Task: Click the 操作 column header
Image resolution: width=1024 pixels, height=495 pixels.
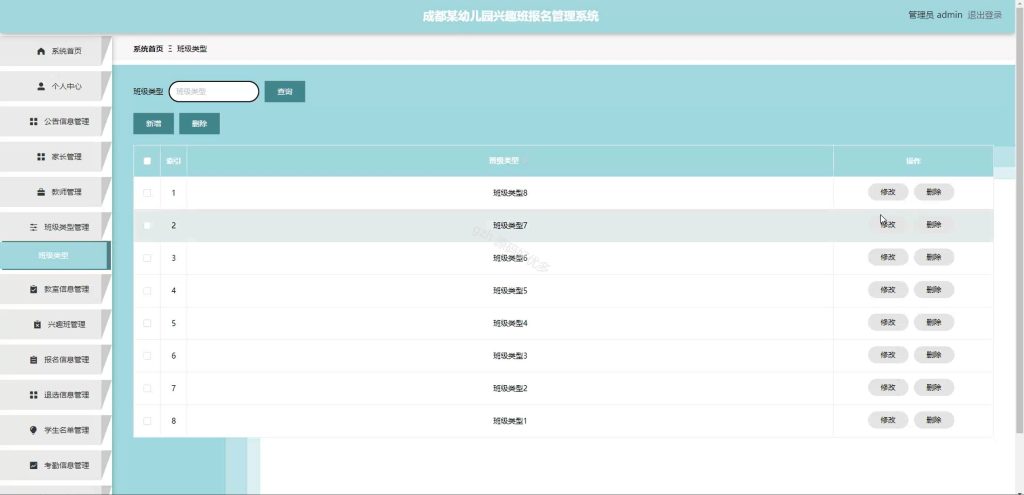Action: [913, 161]
